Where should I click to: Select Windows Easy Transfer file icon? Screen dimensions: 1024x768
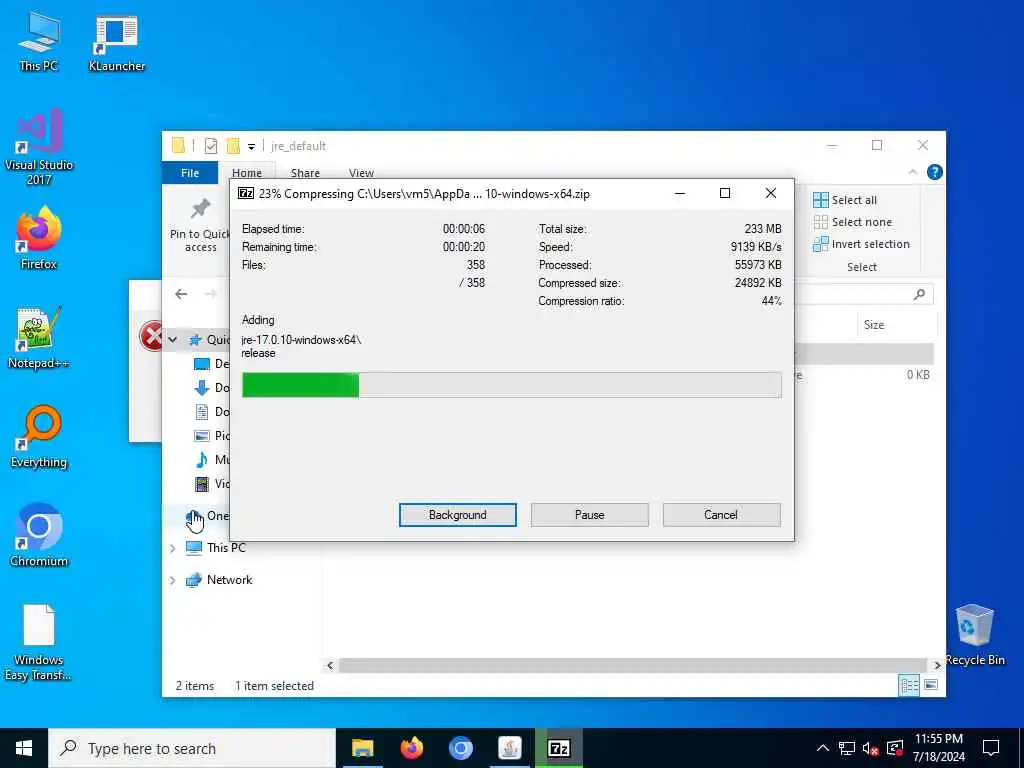(x=39, y=642)
